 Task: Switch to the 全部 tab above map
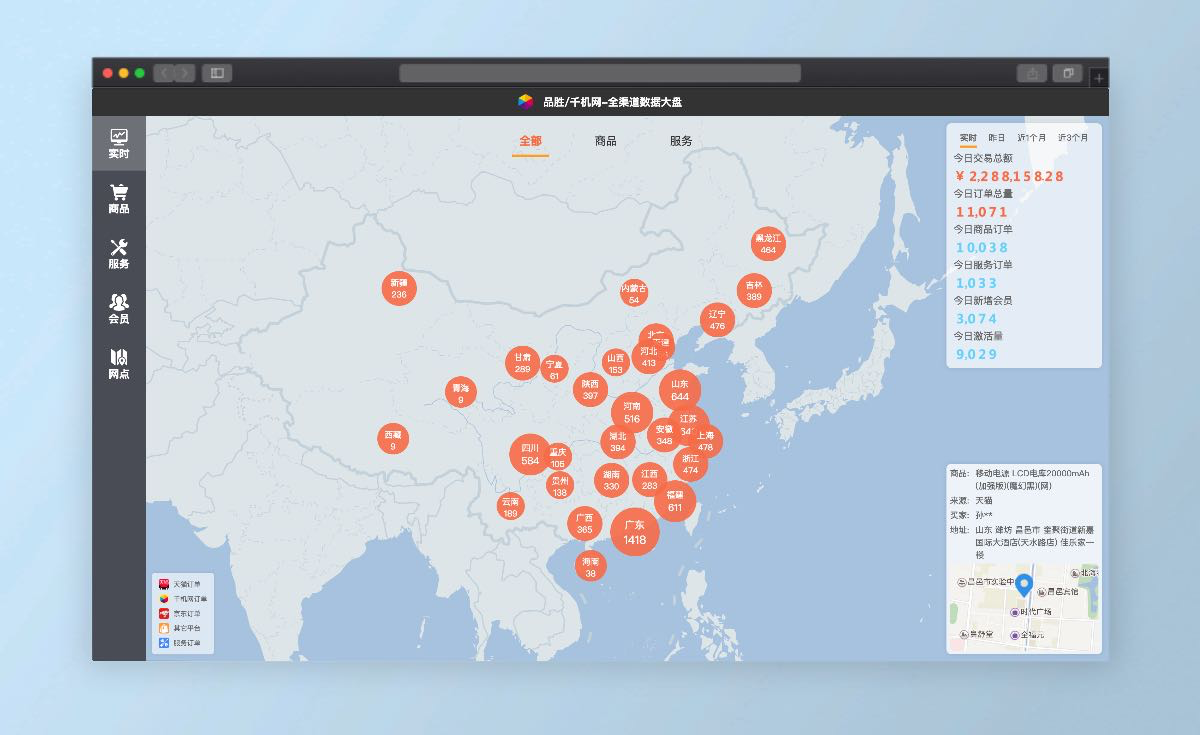[530, 141]
